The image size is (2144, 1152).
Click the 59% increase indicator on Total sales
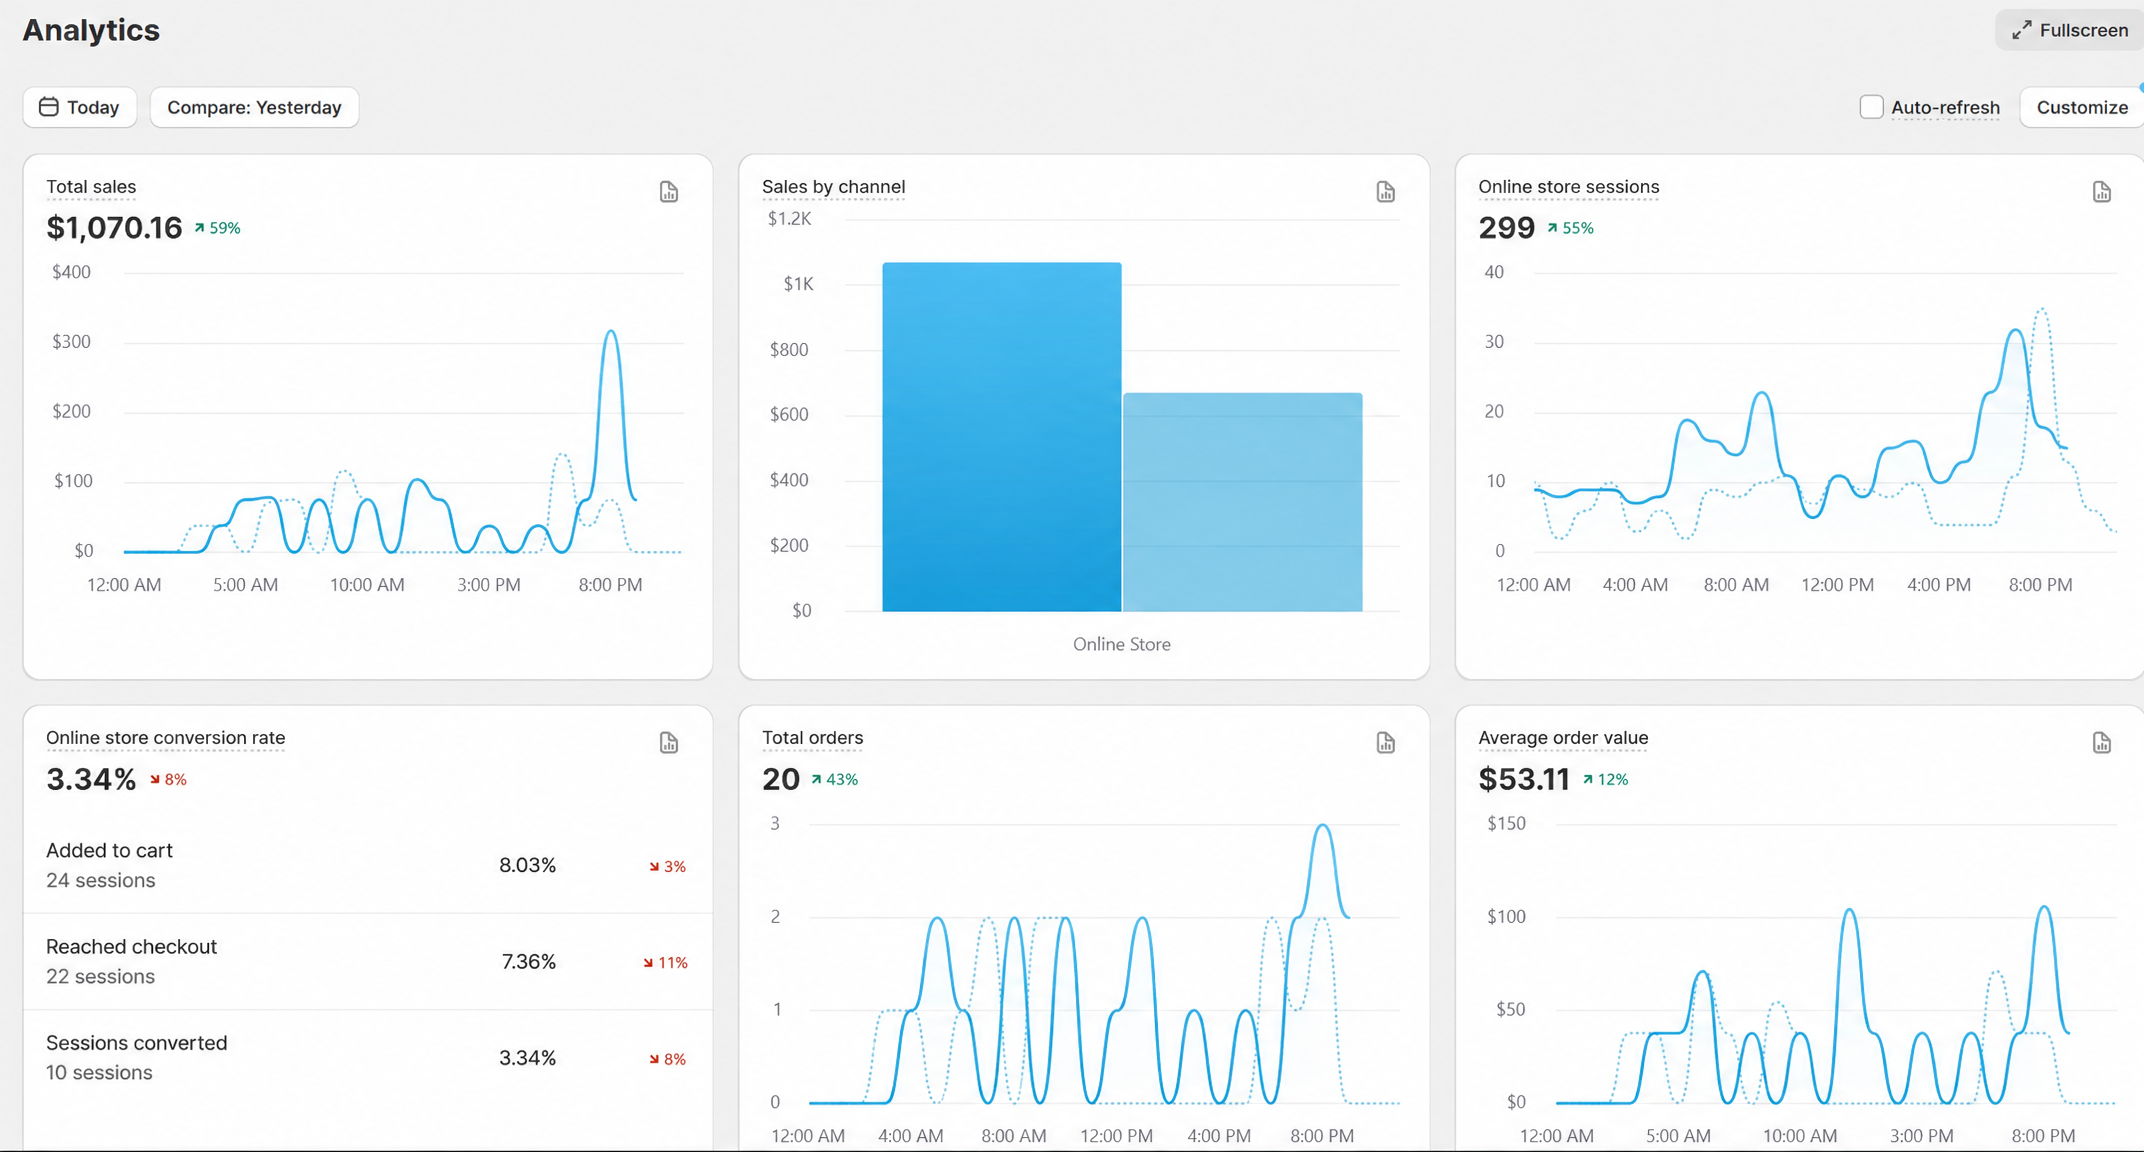tap(217, 228)
